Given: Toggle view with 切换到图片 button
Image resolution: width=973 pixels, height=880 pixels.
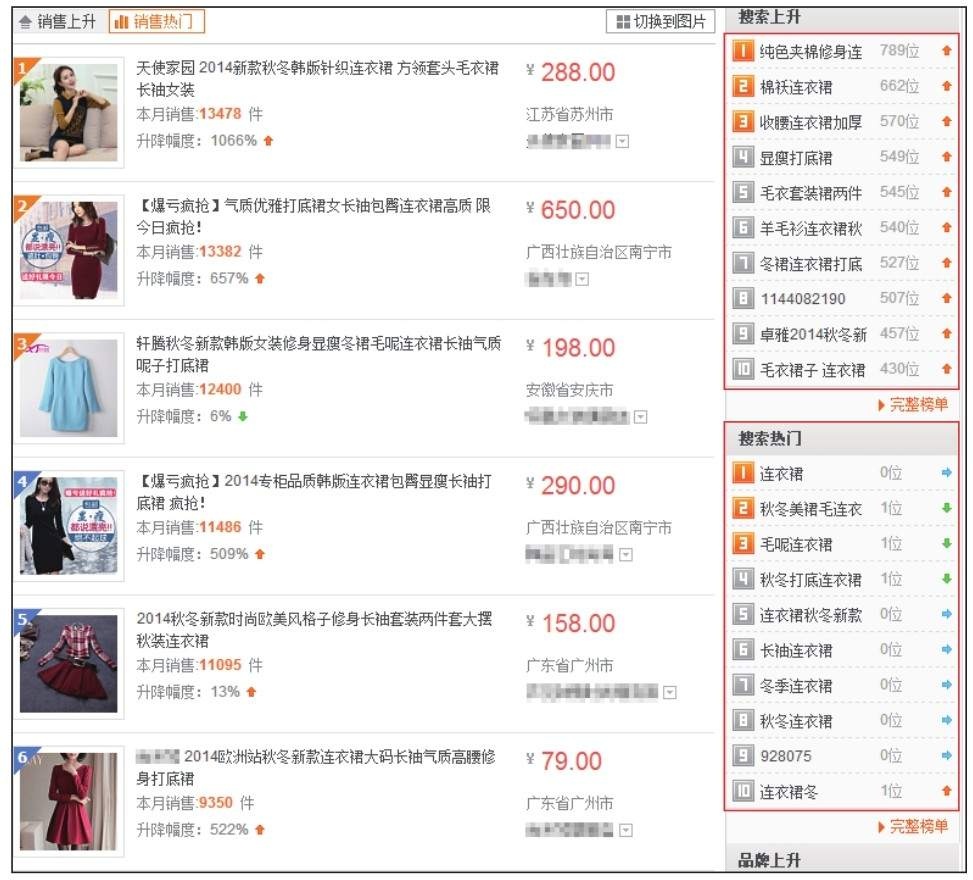Looking at the screenshot, I should point(660,22).
